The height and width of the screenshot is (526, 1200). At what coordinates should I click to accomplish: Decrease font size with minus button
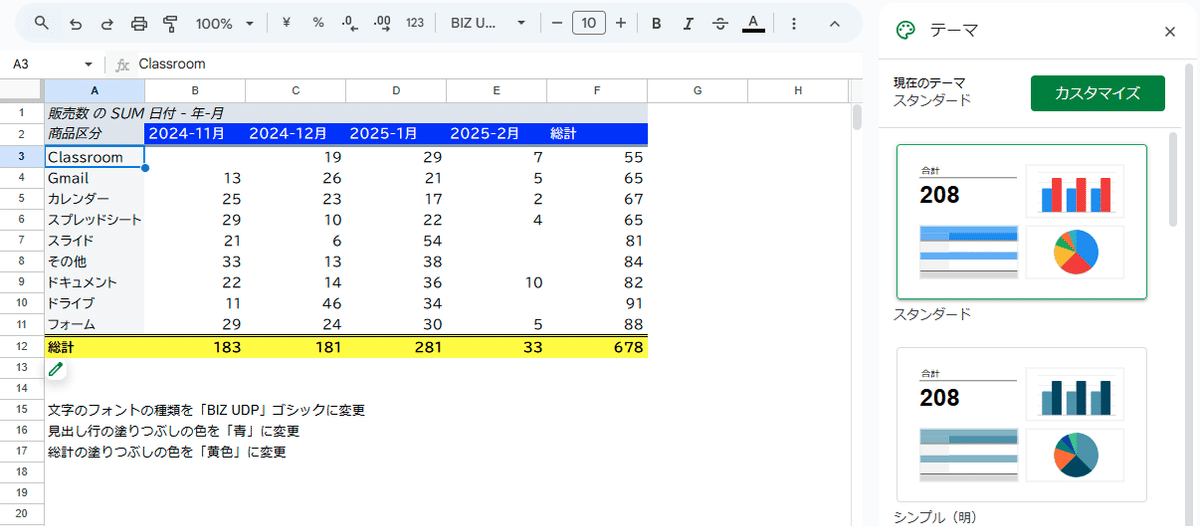click(x=557, y=23)
